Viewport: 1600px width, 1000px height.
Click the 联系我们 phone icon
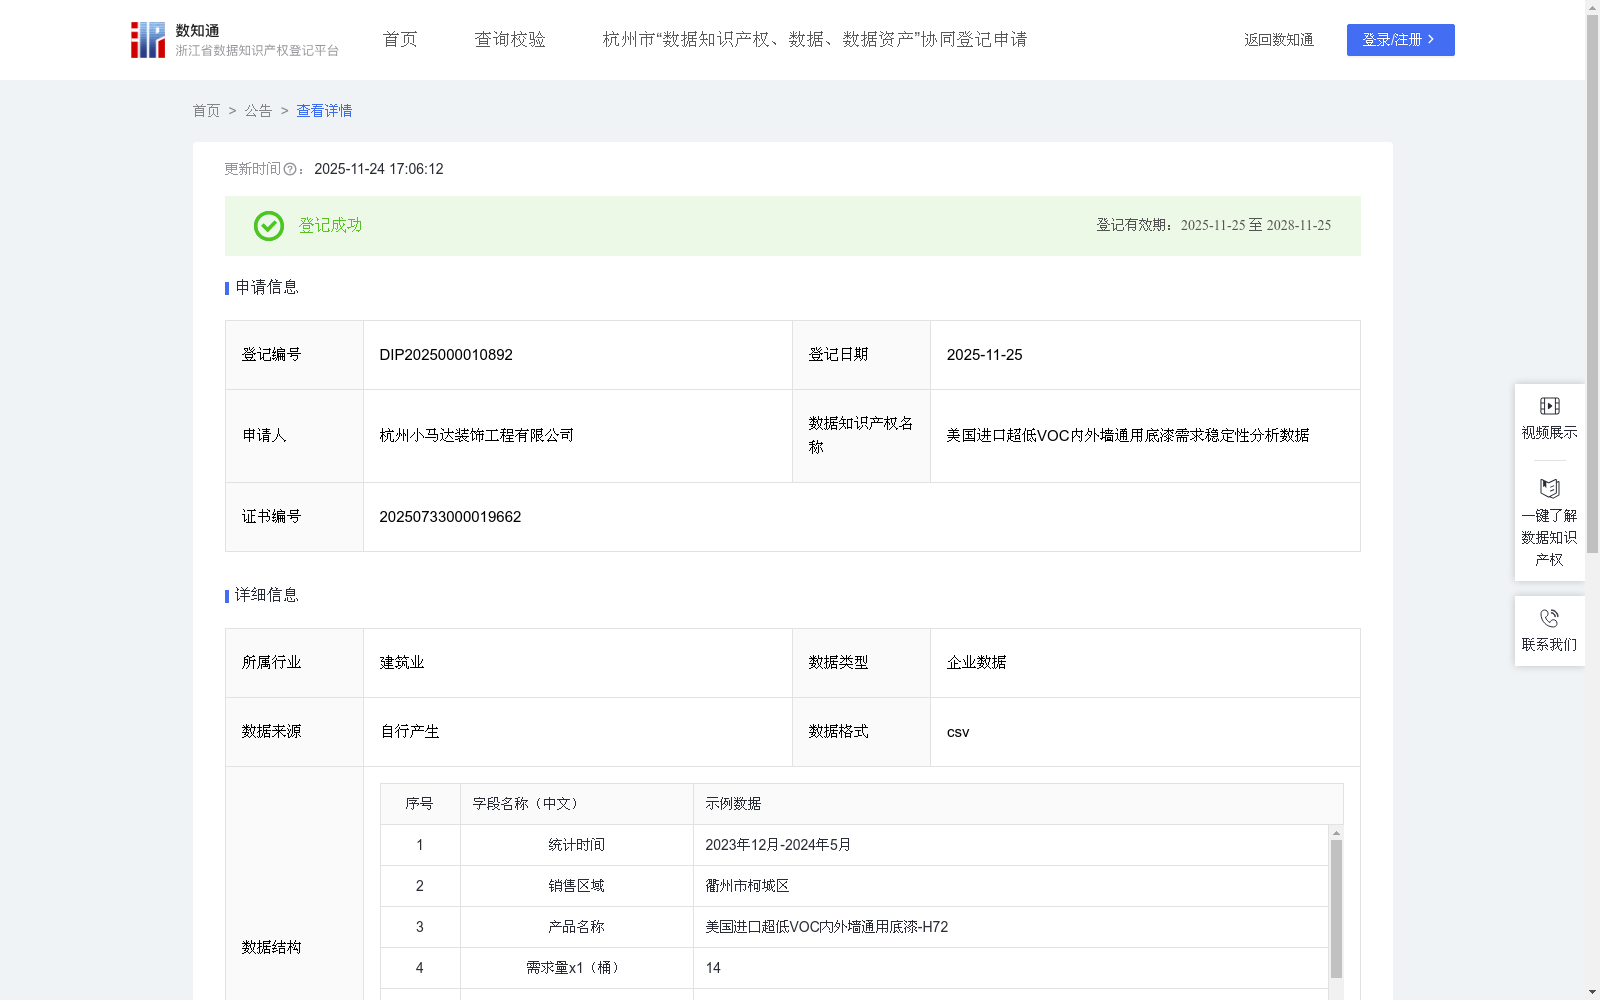[x=1549, y=618]
